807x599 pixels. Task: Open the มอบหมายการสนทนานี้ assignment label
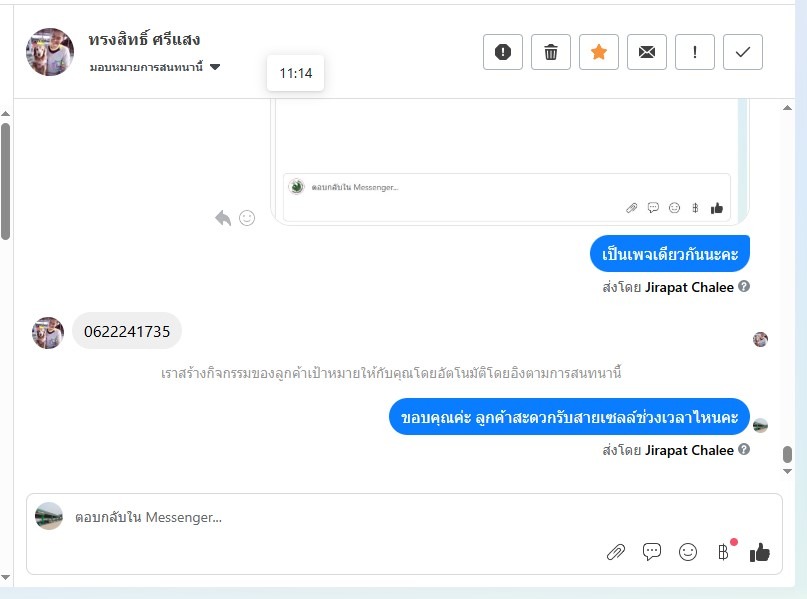coord(146,67)
